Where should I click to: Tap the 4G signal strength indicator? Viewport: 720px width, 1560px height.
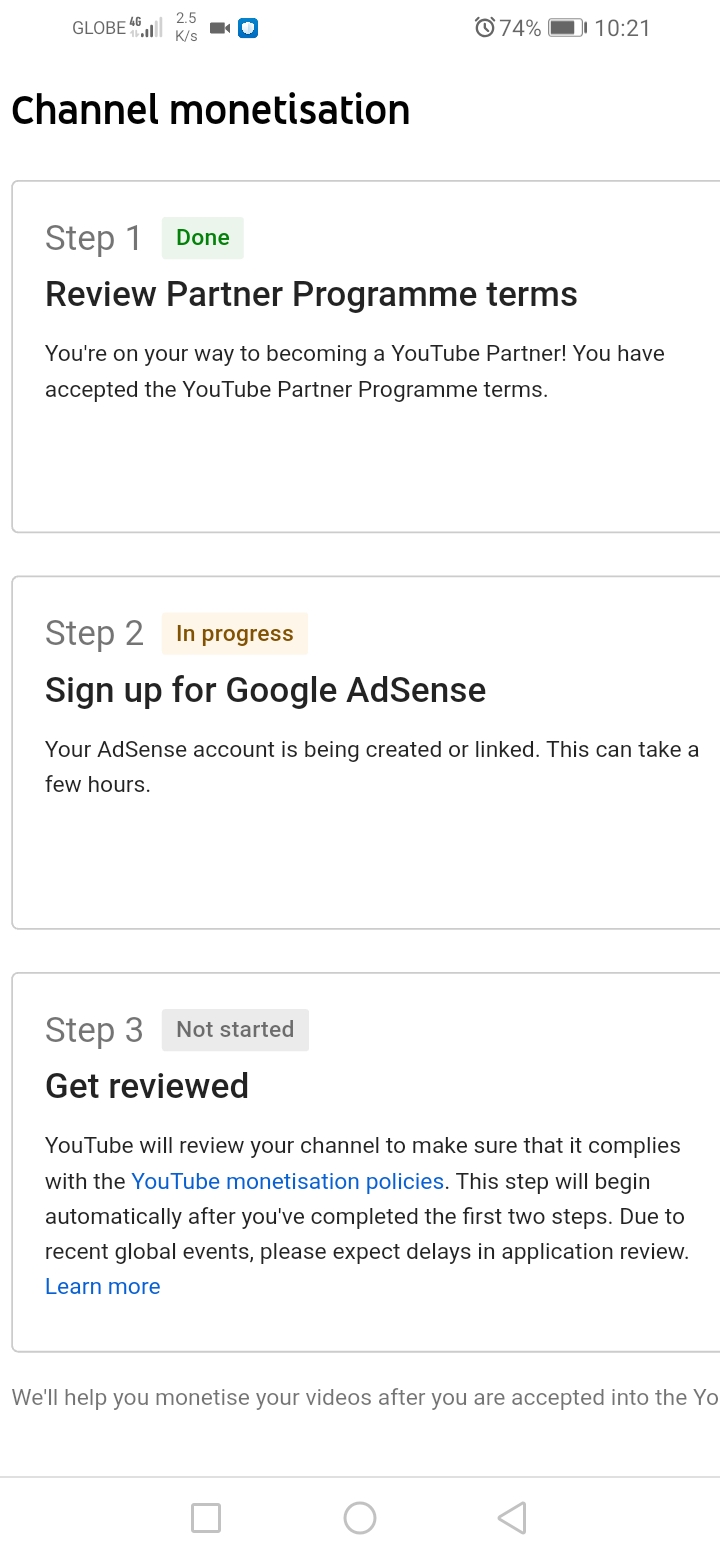[x=145, y=28]
